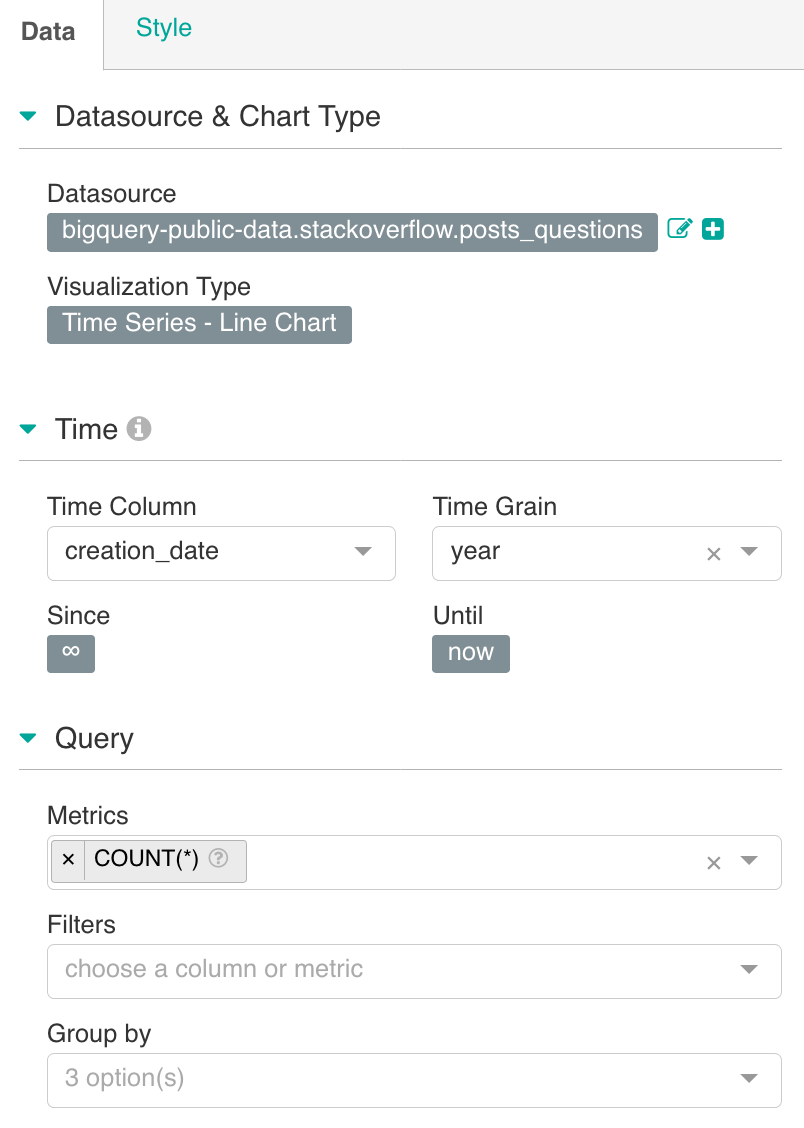Click the bigquery posts_questions datasource label
Image resolution: width=804 pixels, height=1128 pixels.
[x=352, y=231]
